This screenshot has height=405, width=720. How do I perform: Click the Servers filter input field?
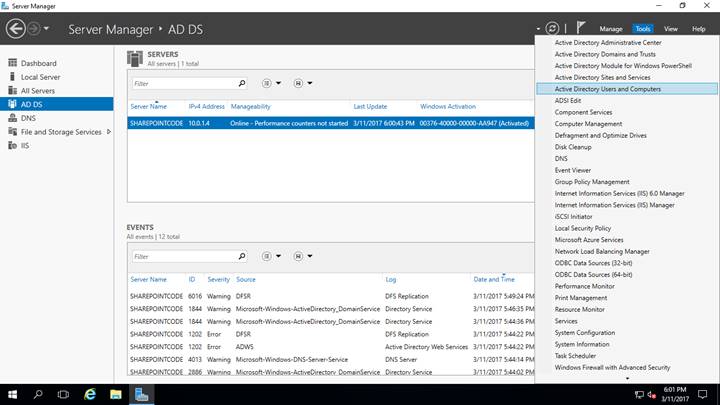click(x=185, y=84)
